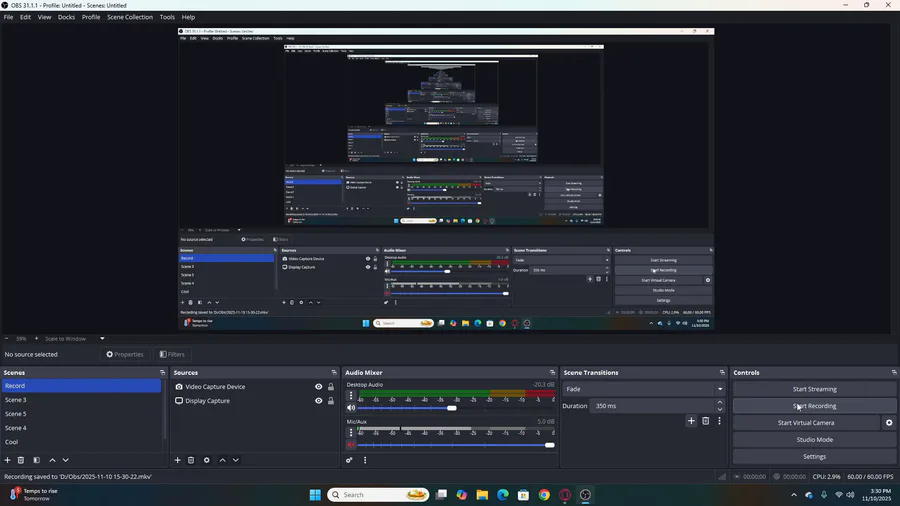
Task: Toggle lock on Display Capture
Action: tap(331, 401)
